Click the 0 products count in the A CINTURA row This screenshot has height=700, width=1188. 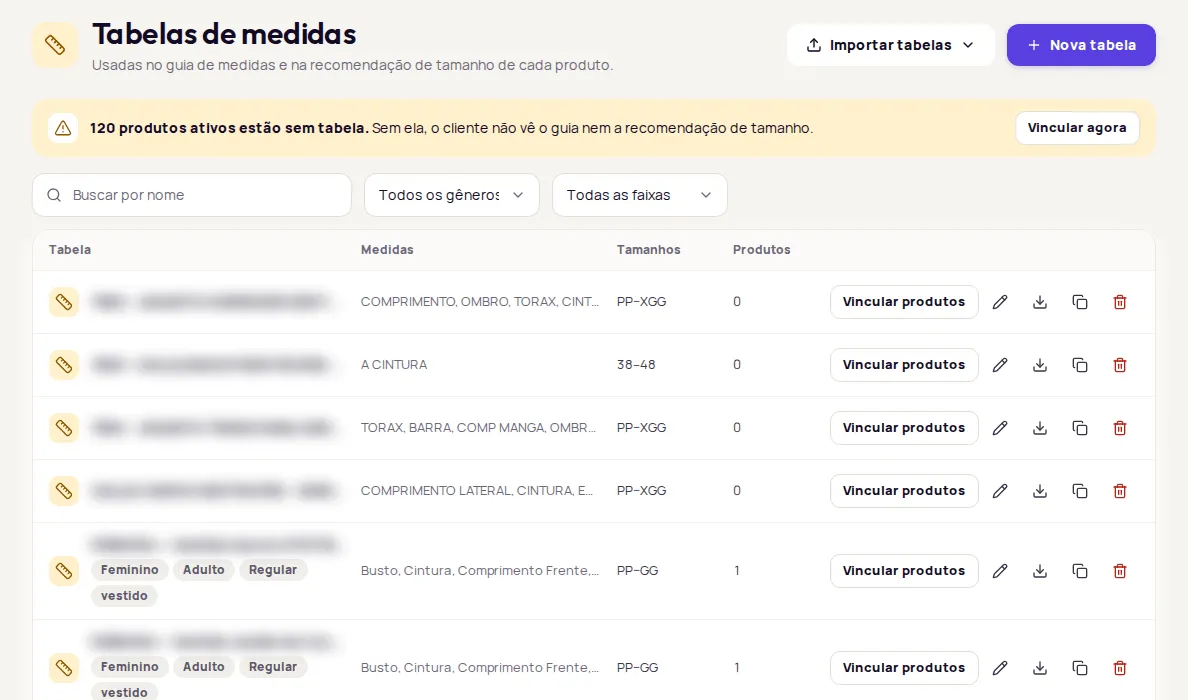tap(736, 364)
